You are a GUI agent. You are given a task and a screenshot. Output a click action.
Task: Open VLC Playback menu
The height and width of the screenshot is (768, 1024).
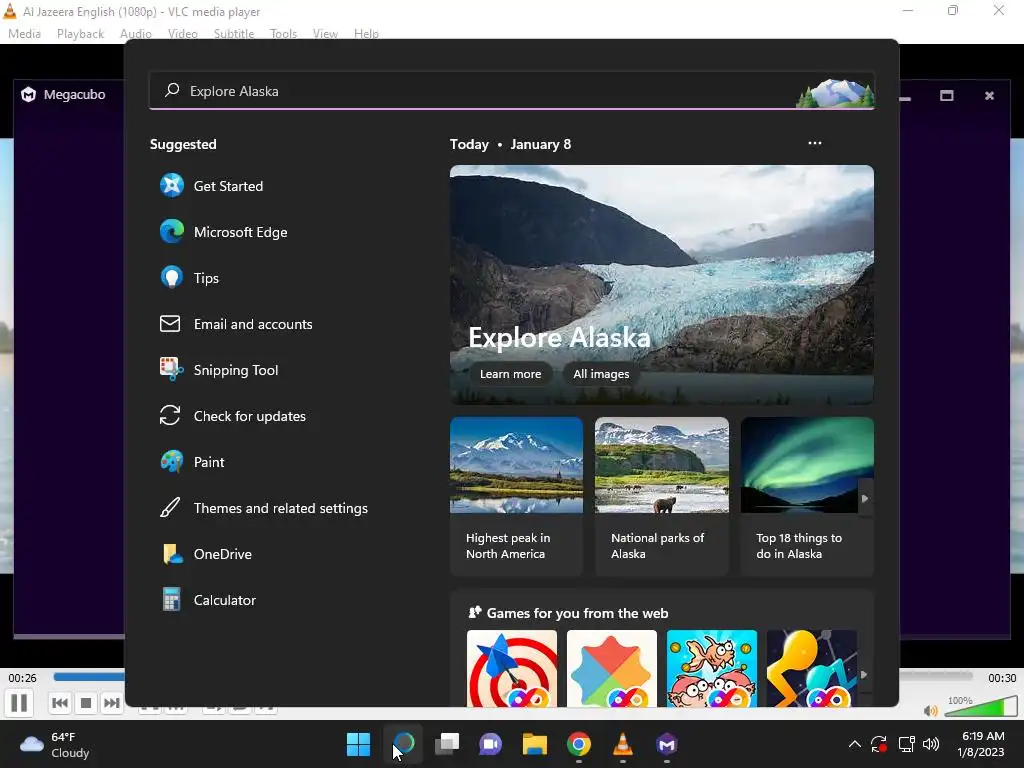point(80,33)
